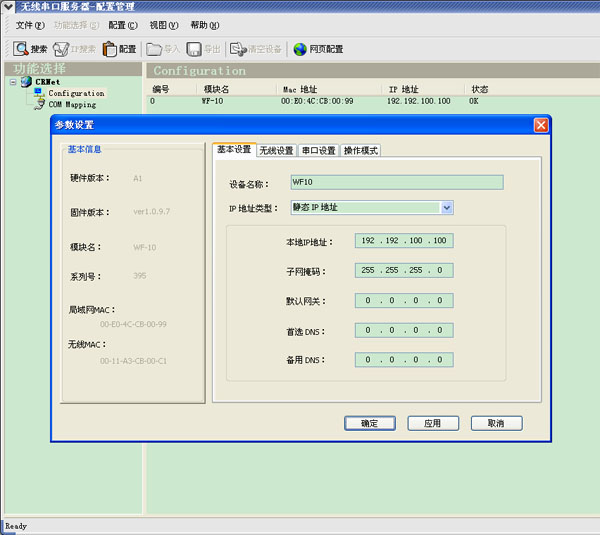
Task: Open the 功能选择 menu
Action: 76,25
